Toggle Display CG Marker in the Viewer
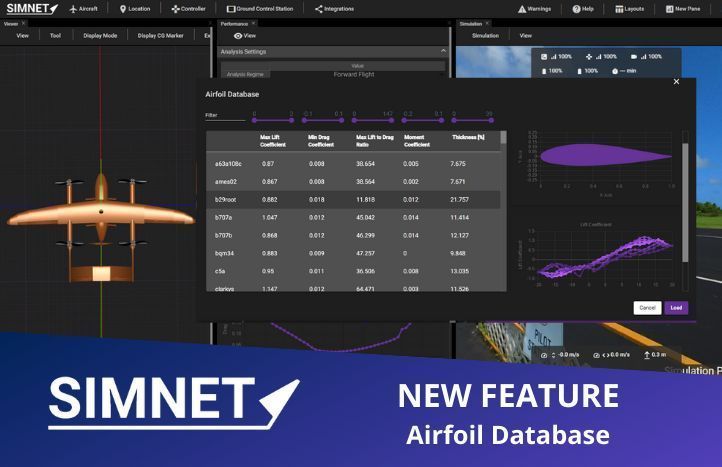Image resolution: width=722 pixels, height=467 pixels. pyautogui.click(x=160, y=35)
